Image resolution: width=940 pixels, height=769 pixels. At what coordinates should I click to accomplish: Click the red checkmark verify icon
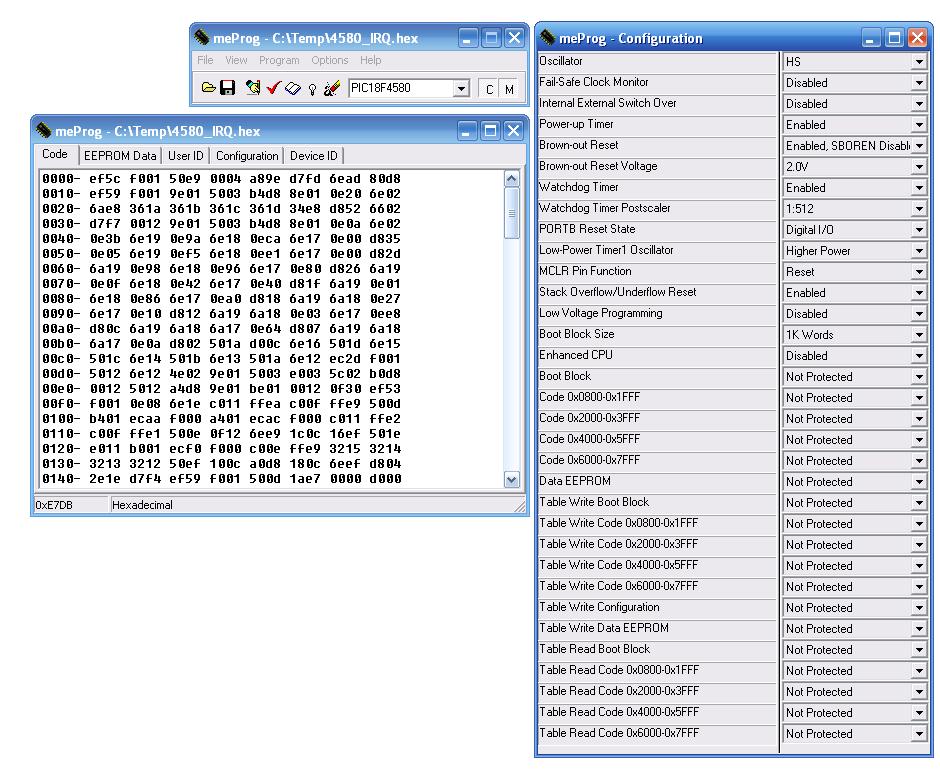tap(273, 88)
